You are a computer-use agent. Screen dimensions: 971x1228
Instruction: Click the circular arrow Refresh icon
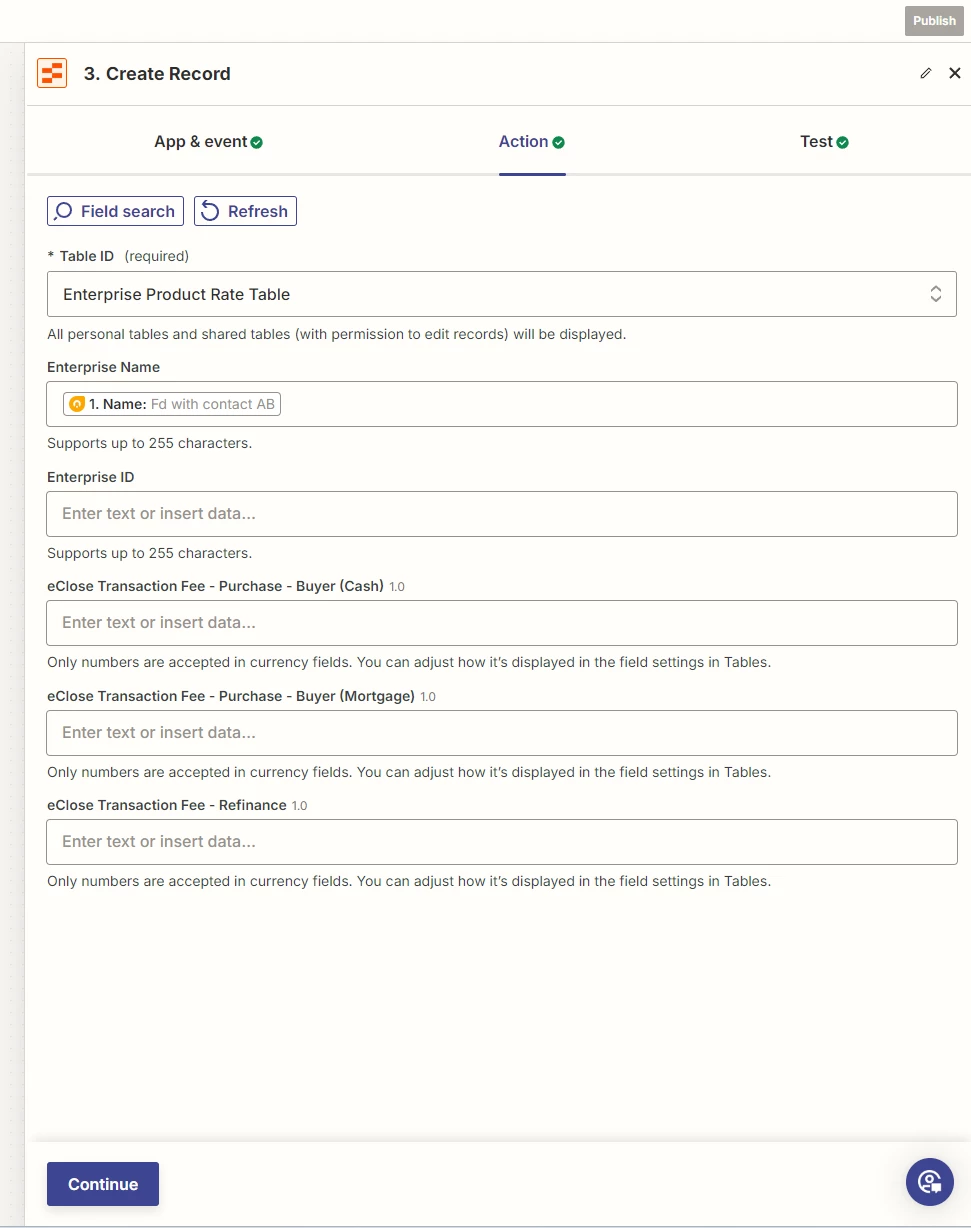pyautogui.click(x=210, y=211)
